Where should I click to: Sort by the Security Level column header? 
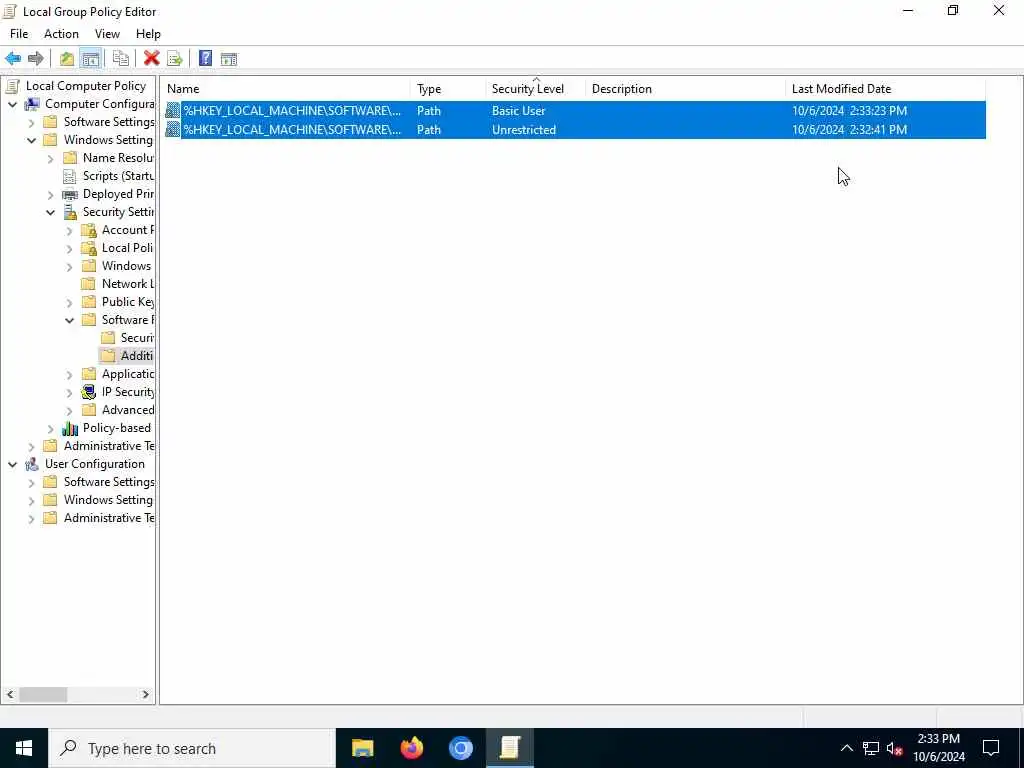tap(536, 89)
